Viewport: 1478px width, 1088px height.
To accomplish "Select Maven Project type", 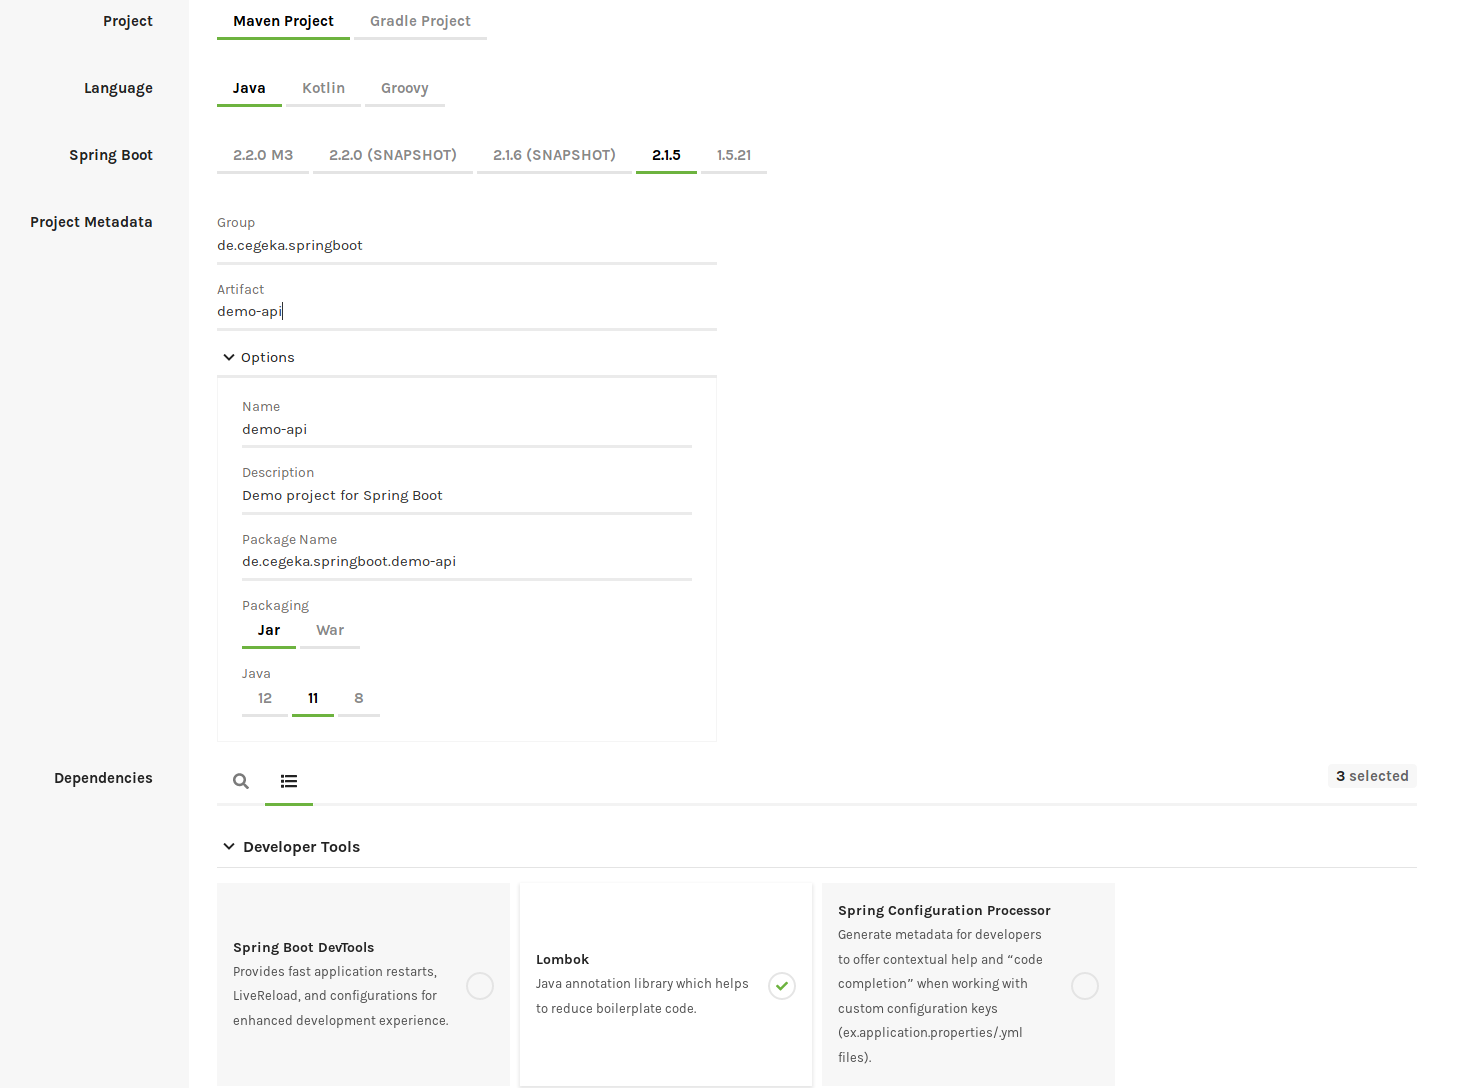I will (x=284, y=21).
